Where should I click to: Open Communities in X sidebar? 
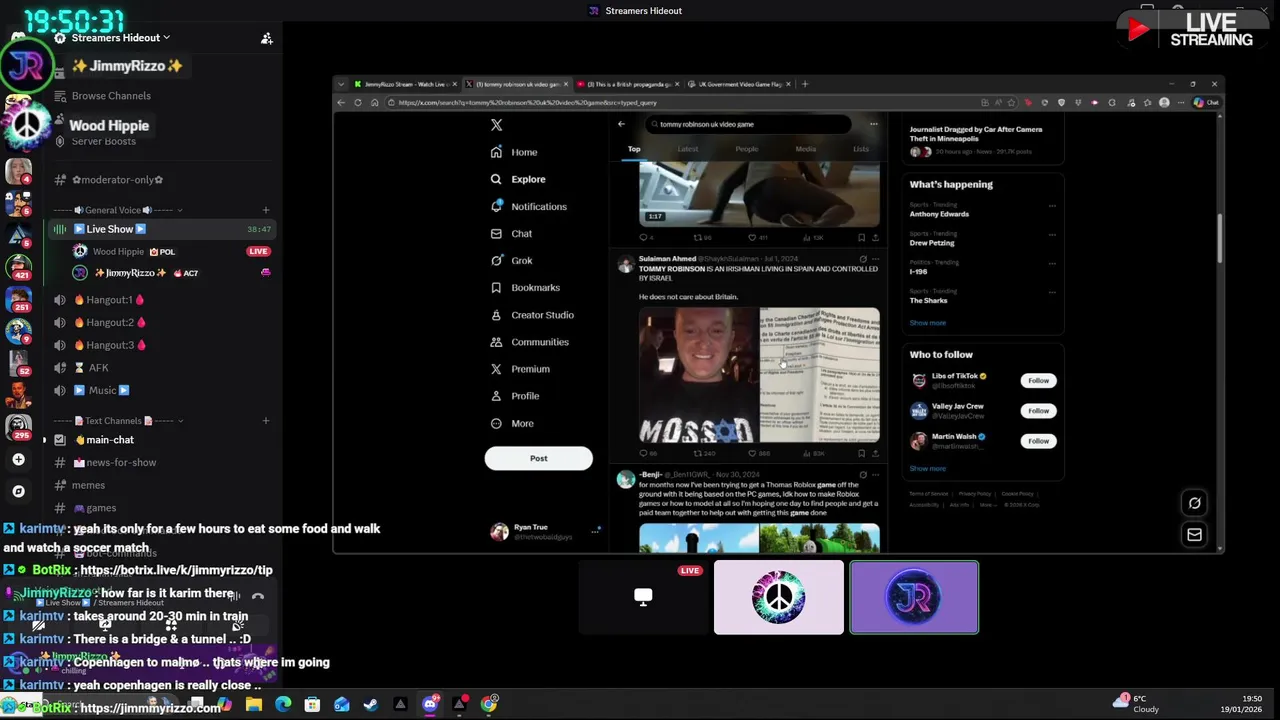(x=529, y=342)
